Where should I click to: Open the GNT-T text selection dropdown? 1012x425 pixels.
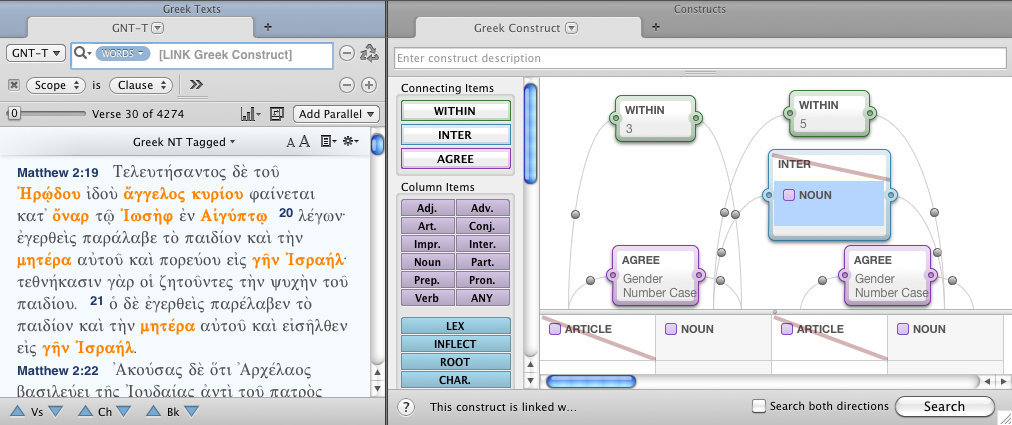37,53
